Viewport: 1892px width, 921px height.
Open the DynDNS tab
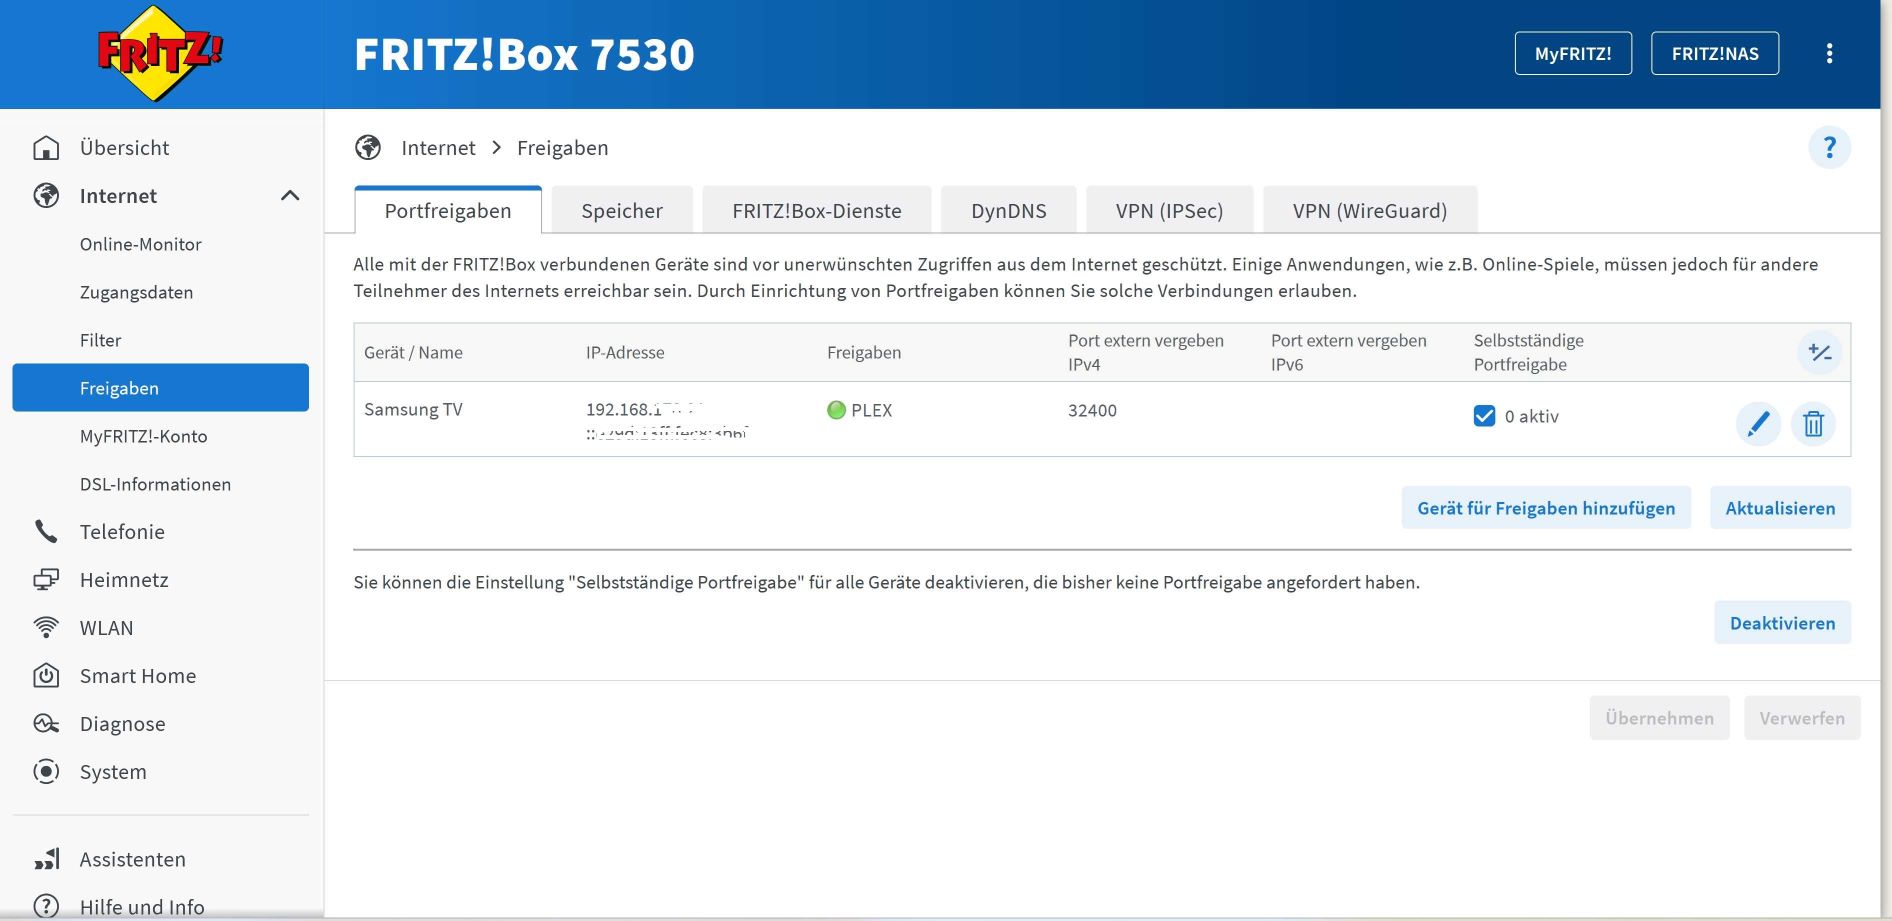1009,211
